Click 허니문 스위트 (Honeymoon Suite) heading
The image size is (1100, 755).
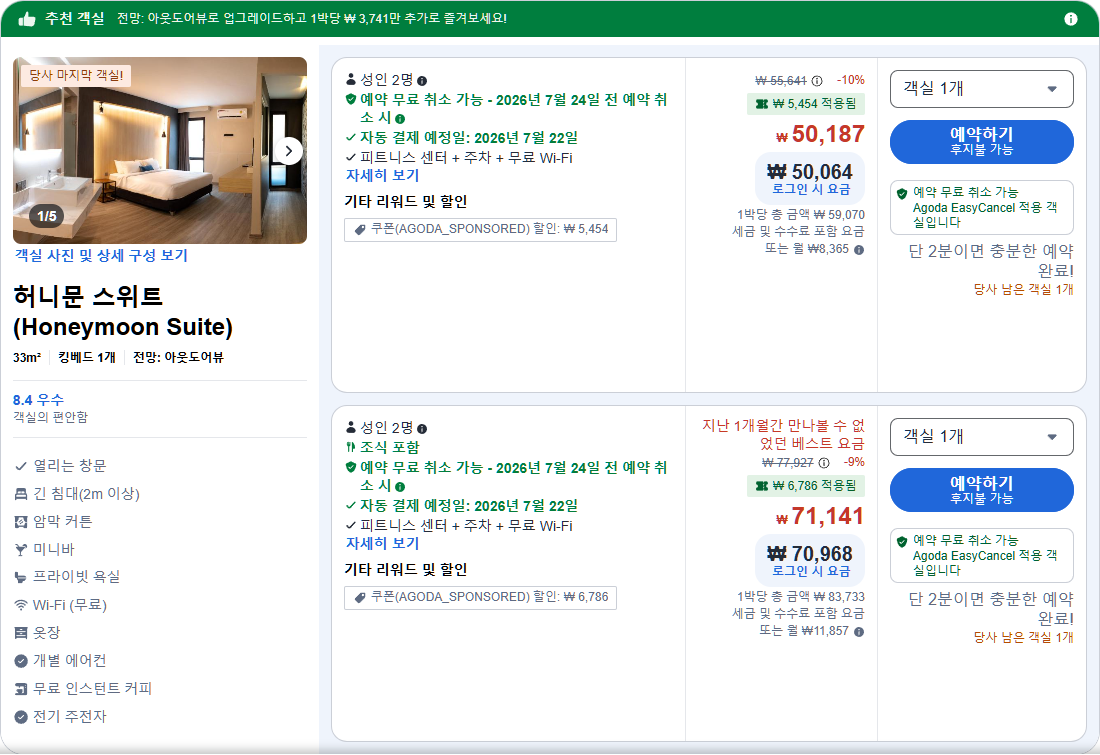[x=123, y=312]
